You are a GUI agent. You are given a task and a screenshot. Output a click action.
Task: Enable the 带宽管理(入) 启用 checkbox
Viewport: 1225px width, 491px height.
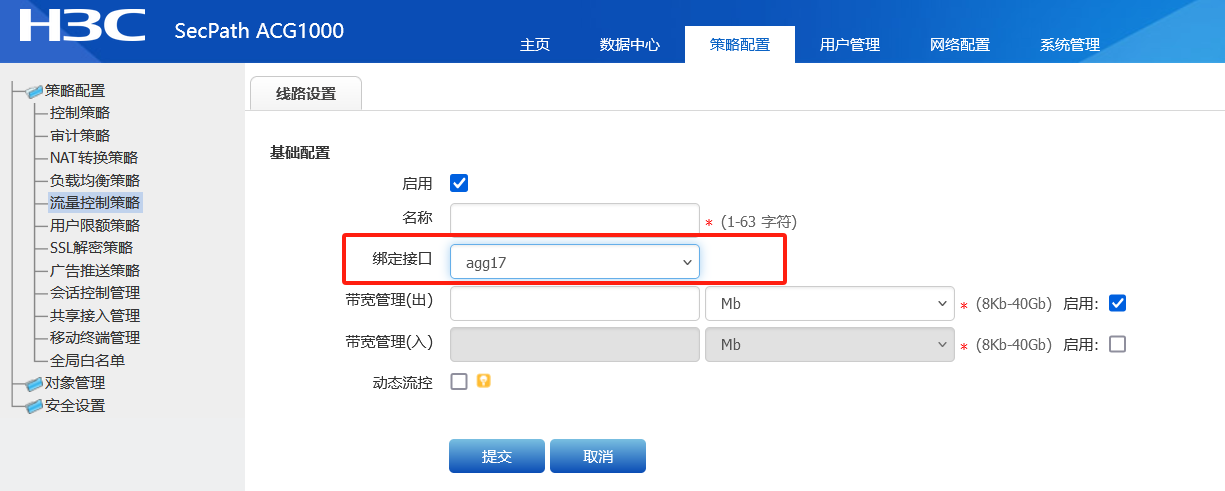pos(1118,344)
